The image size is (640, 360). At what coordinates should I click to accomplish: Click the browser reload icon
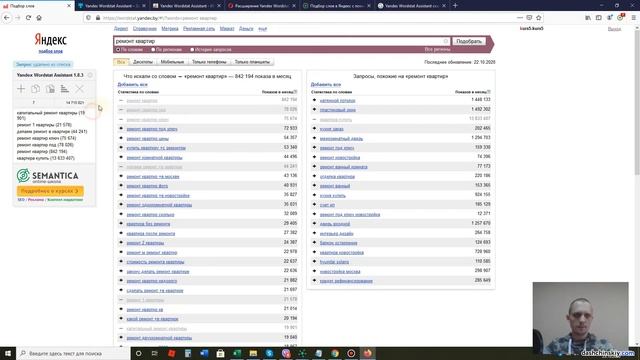(28, 18)
